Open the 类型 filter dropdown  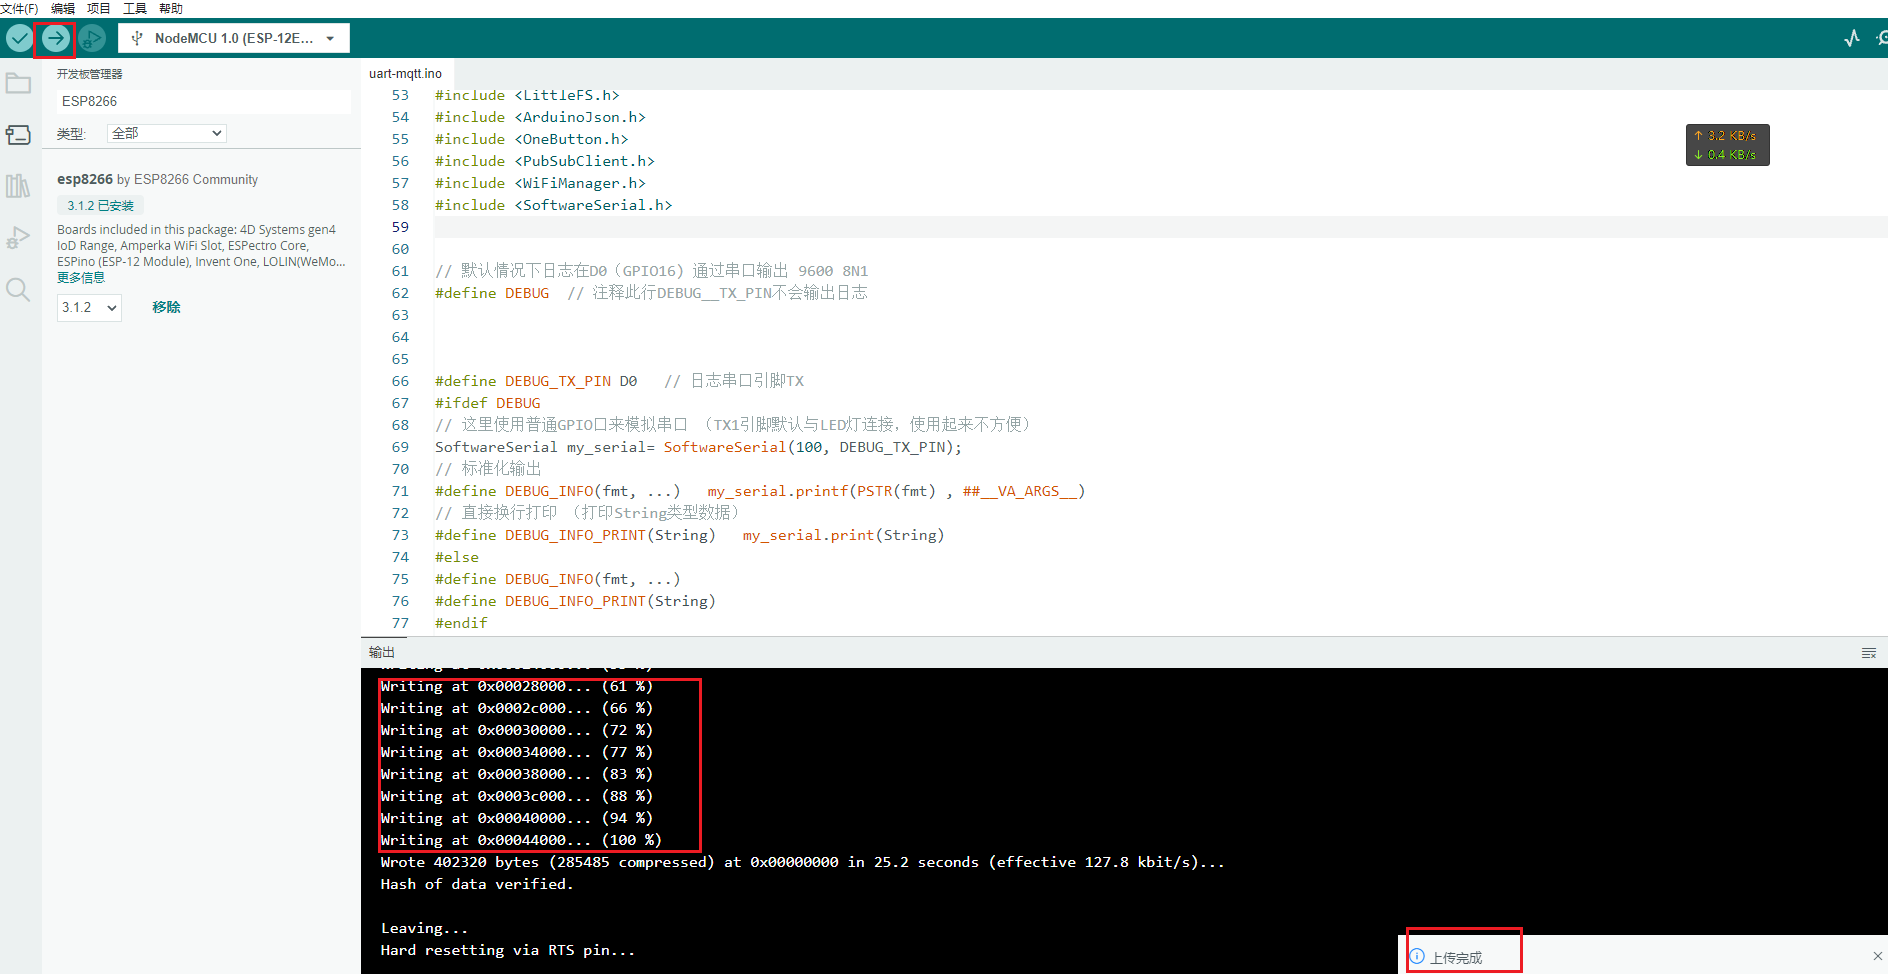point(166,133)
